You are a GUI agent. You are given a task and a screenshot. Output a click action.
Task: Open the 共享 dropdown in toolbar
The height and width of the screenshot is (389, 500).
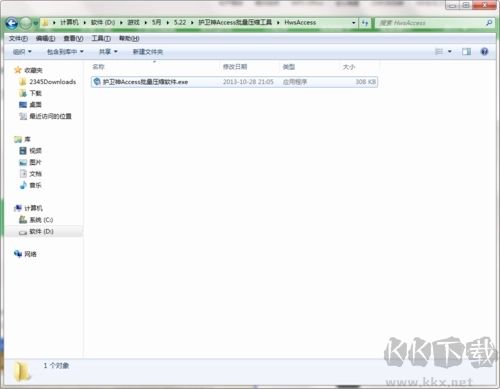coord(108,52)
